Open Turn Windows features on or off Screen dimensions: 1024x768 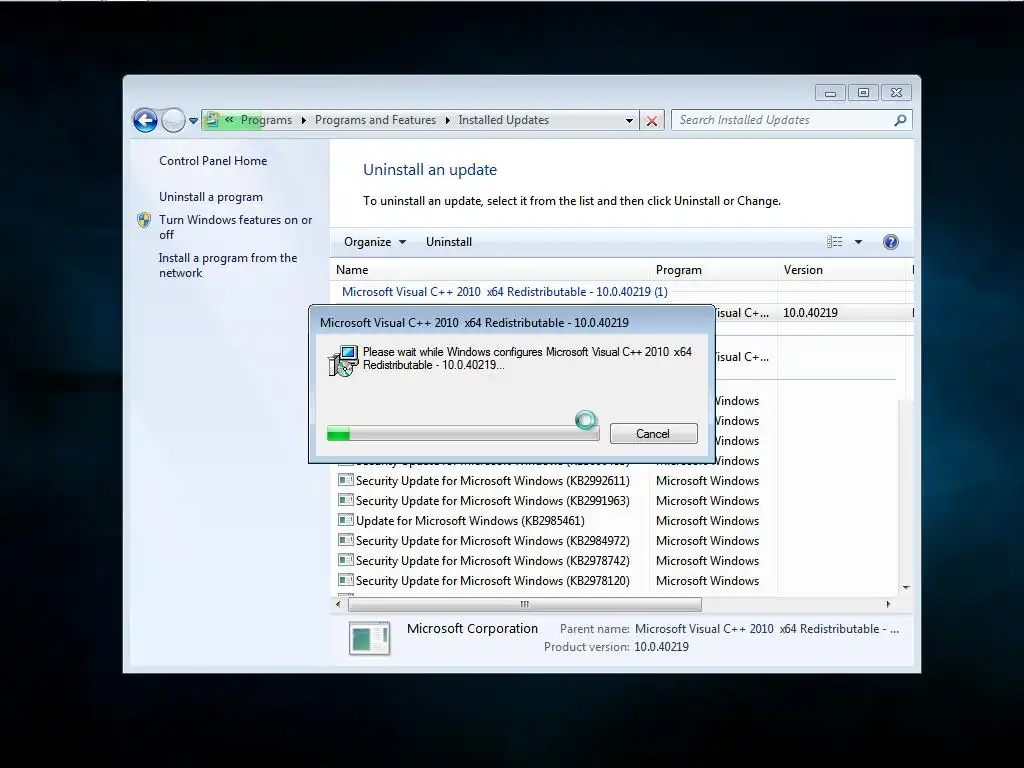[x=236, y=227]
